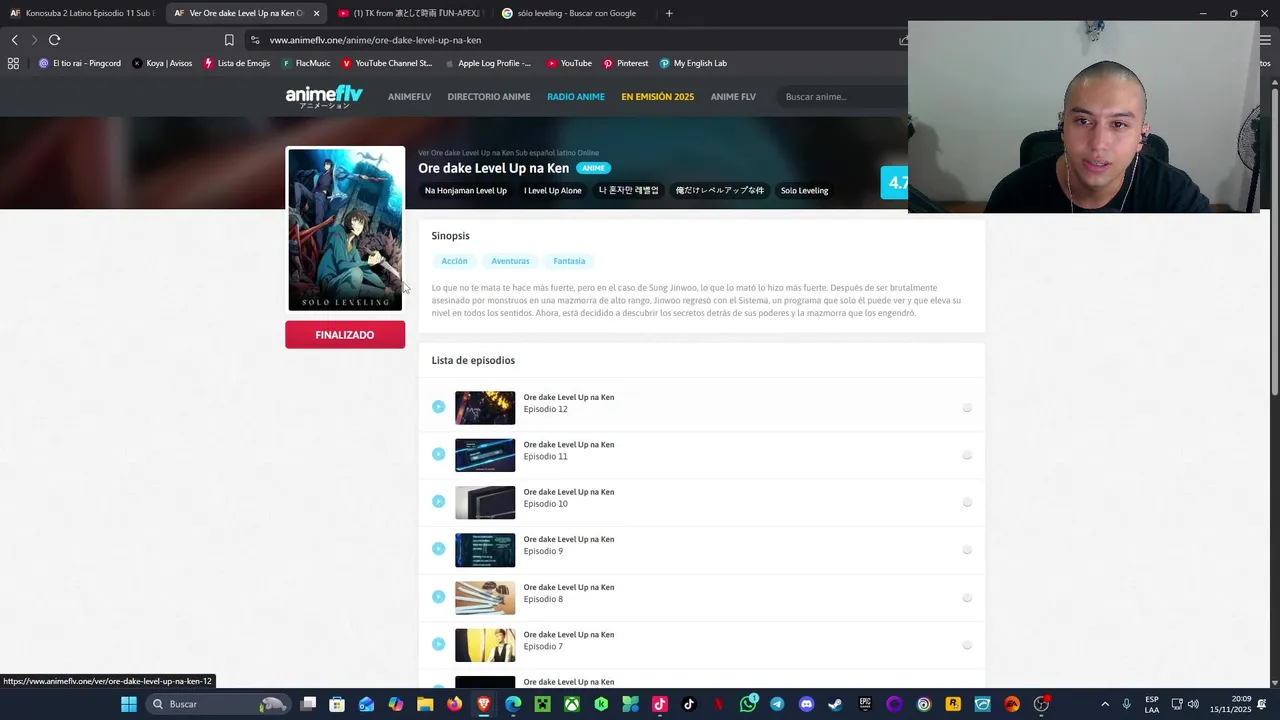Click the browser address bar URL
The height and width of the screenshot is (720, 1280).
click(x=375, y=40)
